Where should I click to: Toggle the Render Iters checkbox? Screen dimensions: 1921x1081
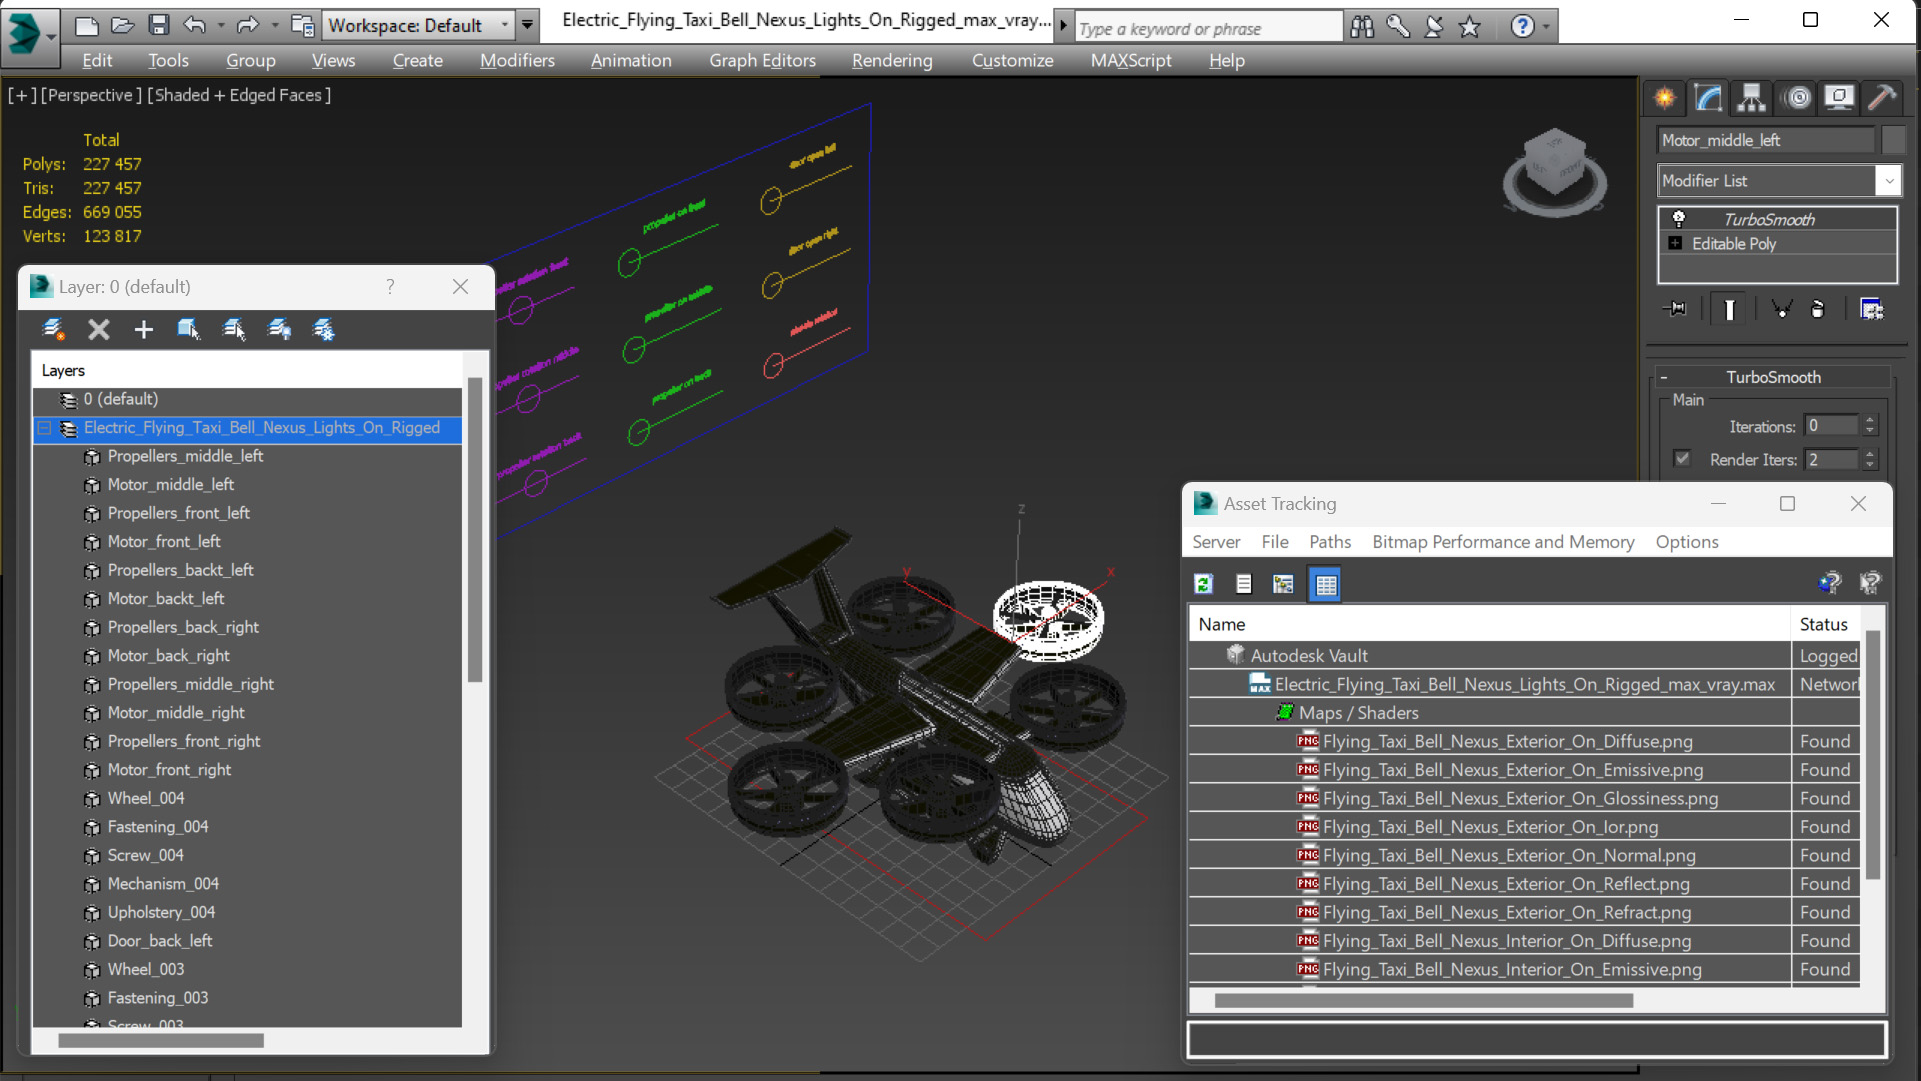(1682, 459)
